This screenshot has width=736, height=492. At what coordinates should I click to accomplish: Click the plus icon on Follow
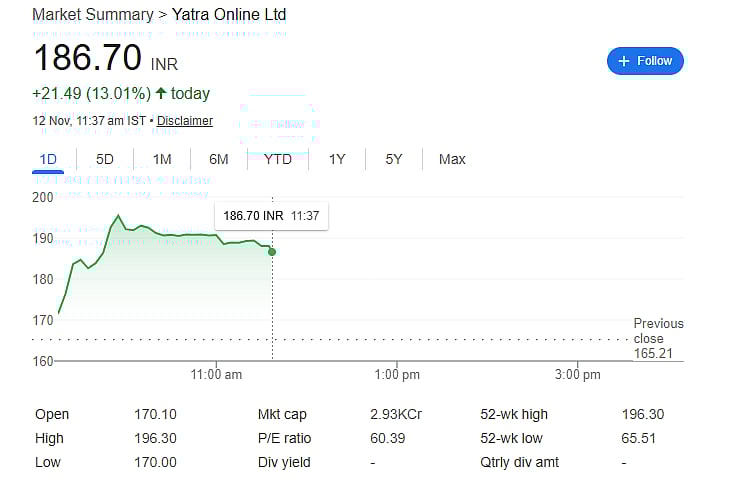(x=624, y=61)
